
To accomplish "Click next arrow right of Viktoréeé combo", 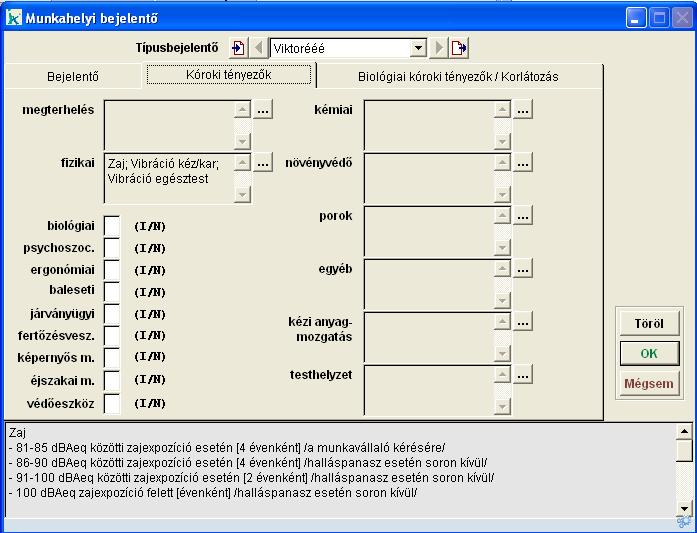I will coord(438,48).
